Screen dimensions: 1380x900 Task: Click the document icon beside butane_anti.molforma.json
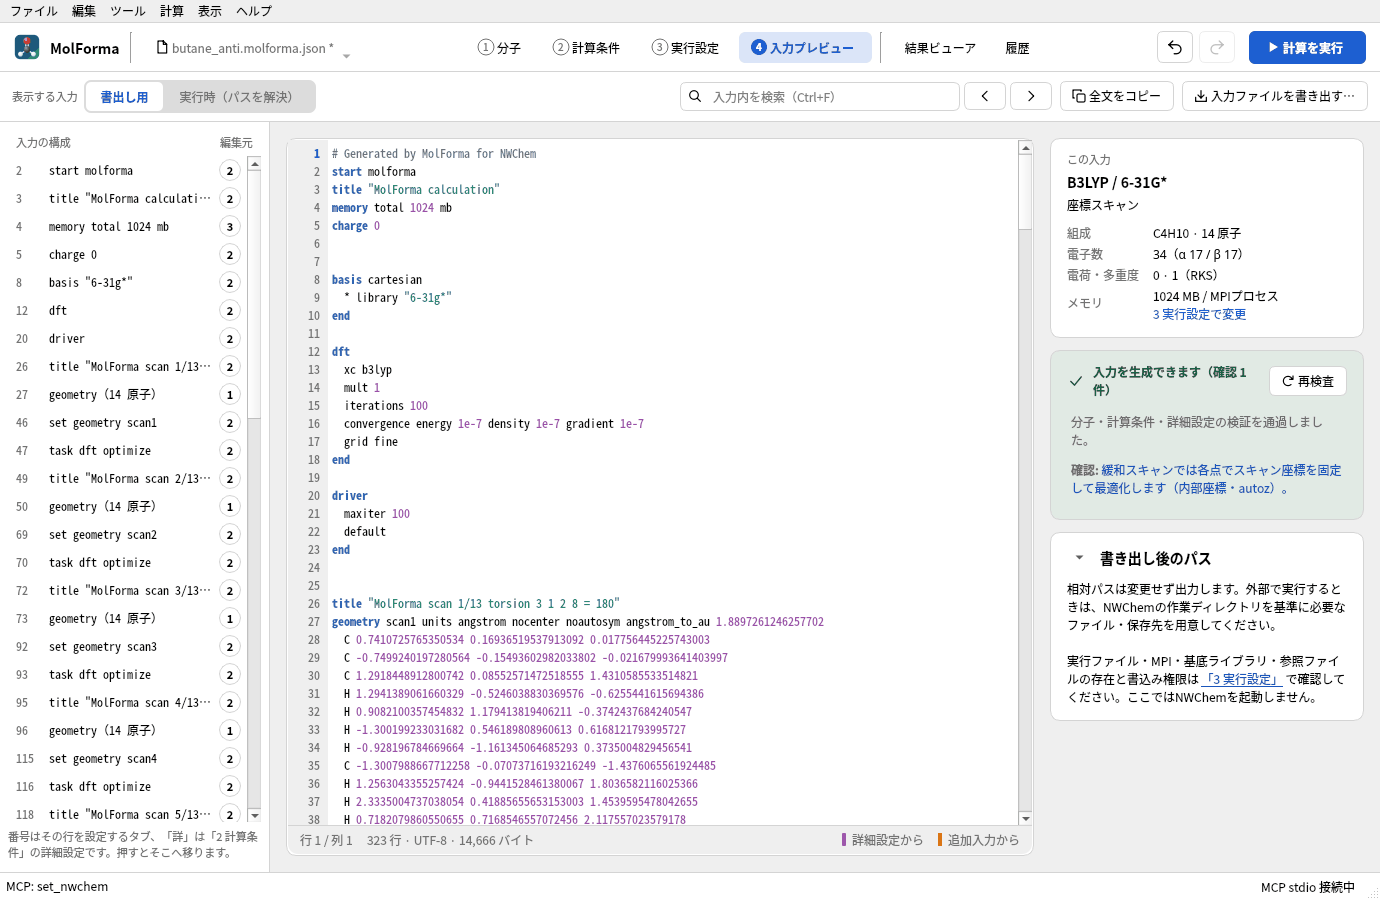click(162, 47)
